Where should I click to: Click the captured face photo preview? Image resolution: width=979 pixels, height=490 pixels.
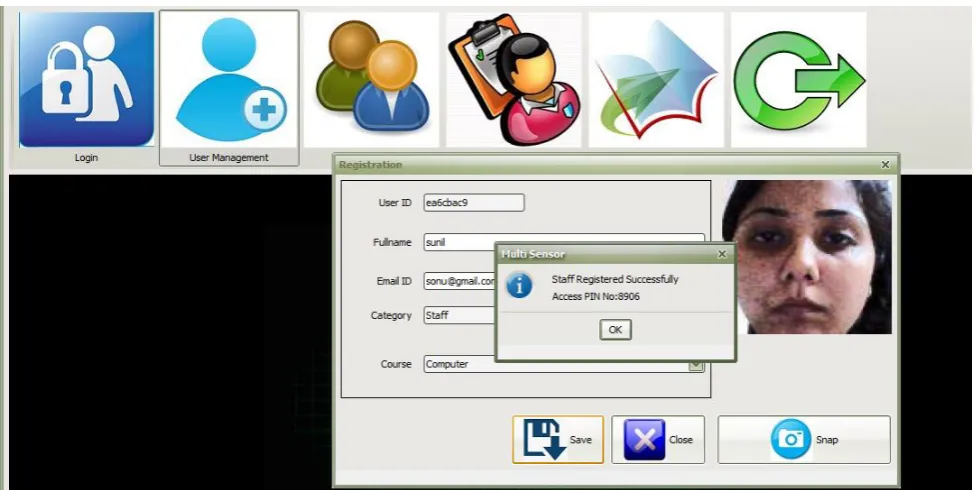[x=807, y=257]
